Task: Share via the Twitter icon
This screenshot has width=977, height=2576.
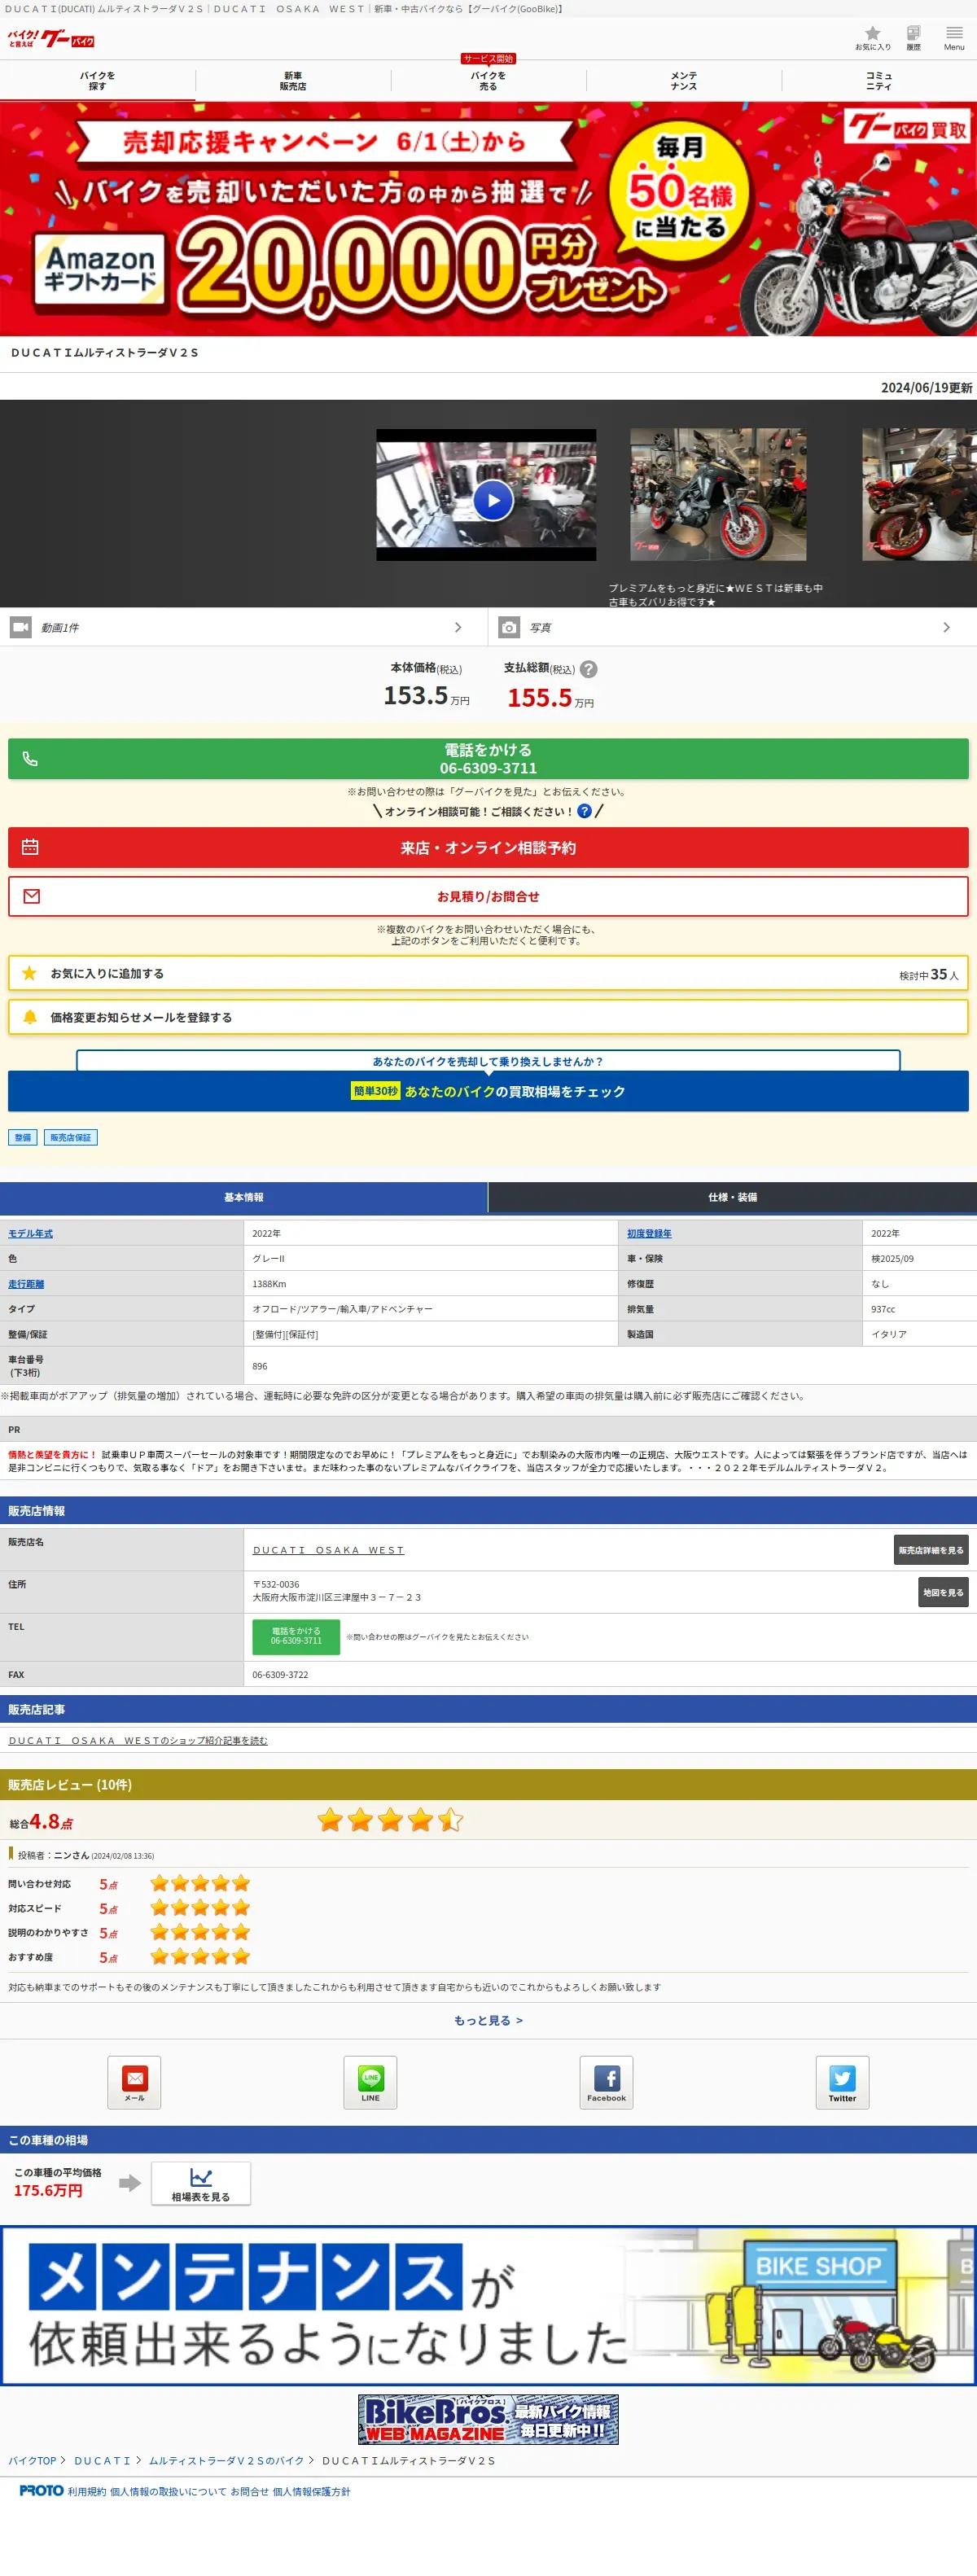Action: pyautogui.click(x=842, y=2082)
